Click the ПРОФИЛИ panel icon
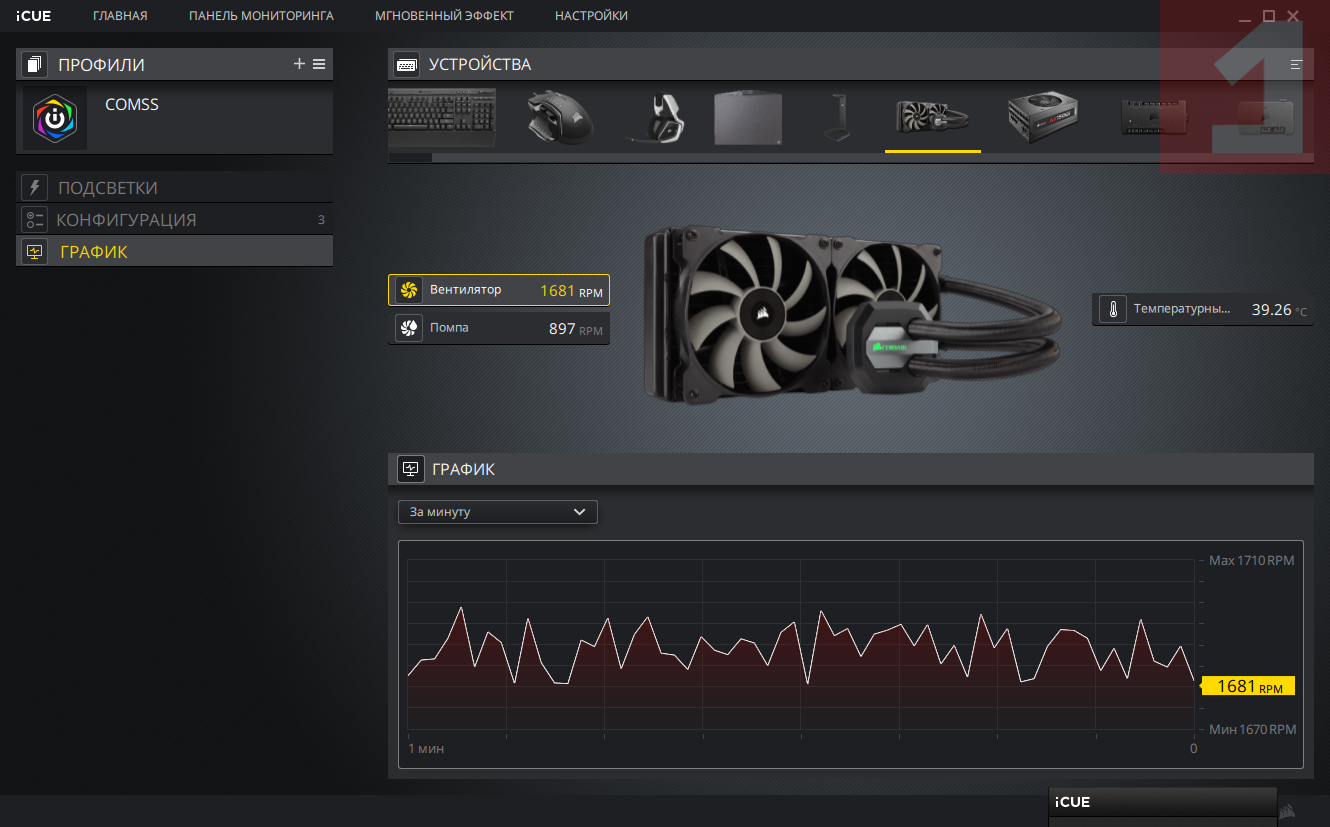Viewport: 1330px width, 827px height. [35, 64]
